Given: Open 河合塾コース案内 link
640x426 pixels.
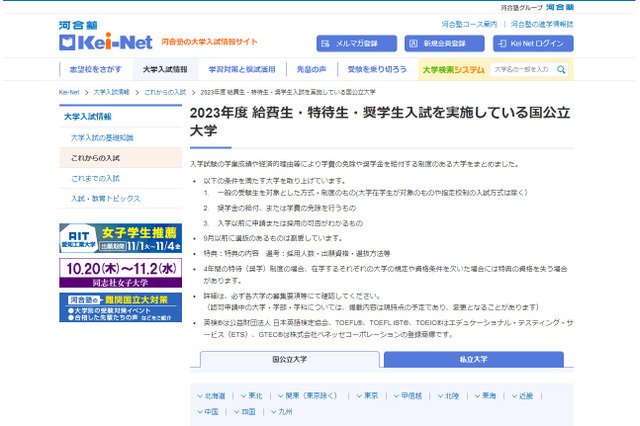Looking at the screenshot, I should click(x=469, y=24).
